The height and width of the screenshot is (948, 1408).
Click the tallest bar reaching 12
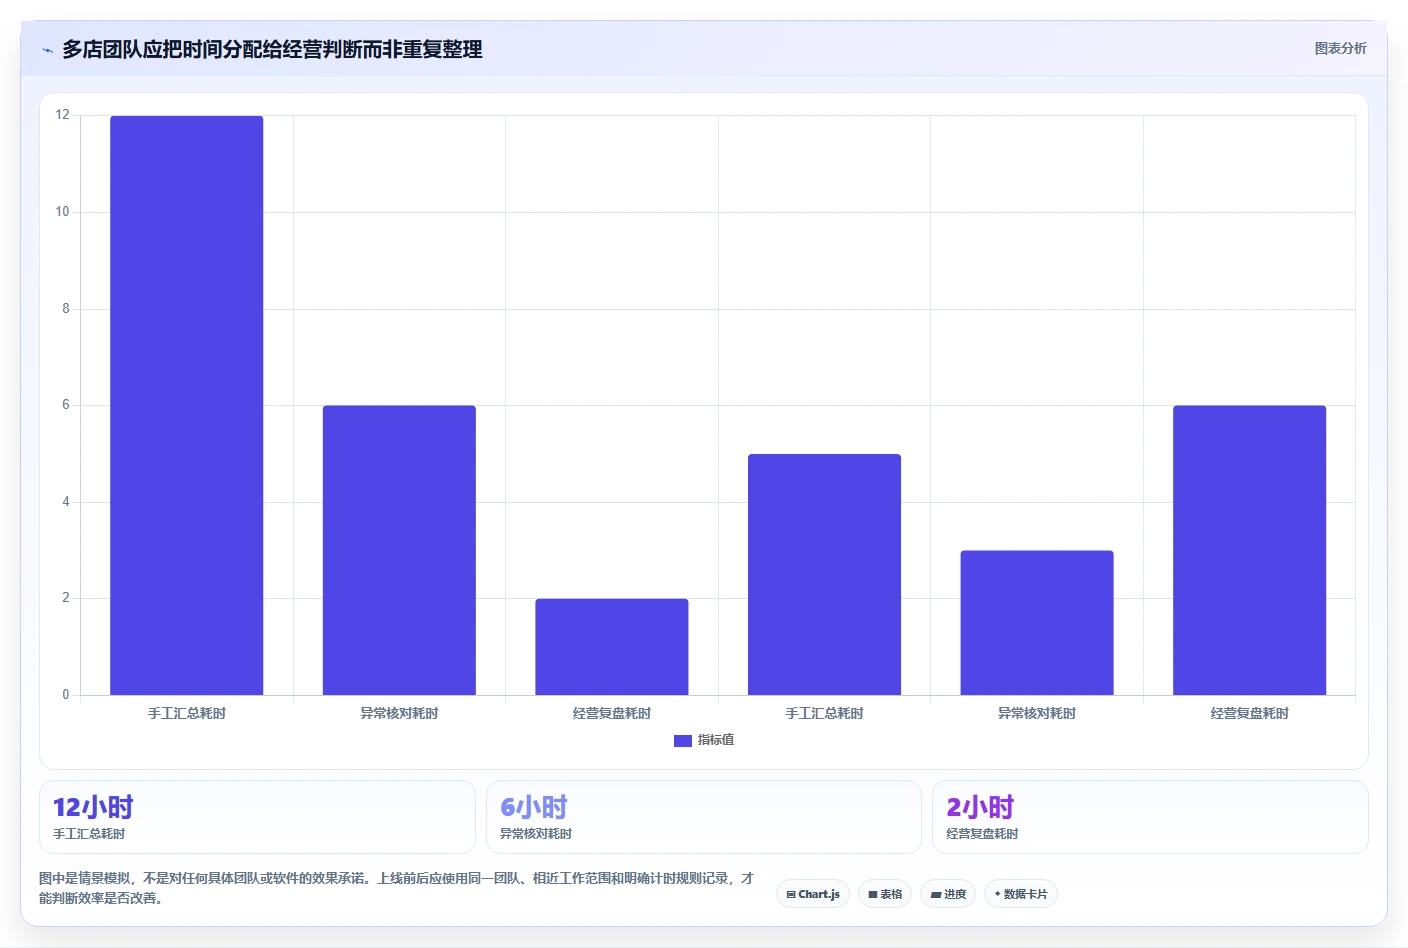point(187,405)
